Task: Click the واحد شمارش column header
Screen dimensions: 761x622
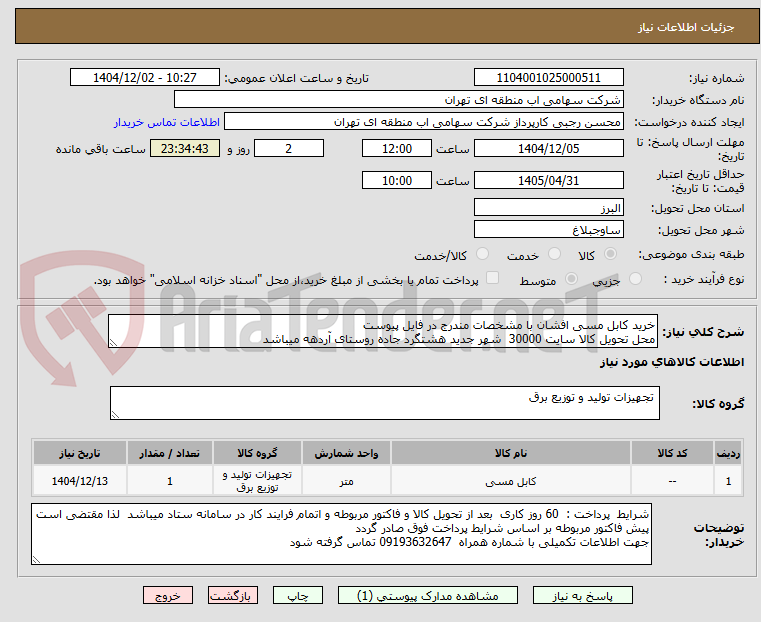Action: pyautogui.click(x=346, y=453)
